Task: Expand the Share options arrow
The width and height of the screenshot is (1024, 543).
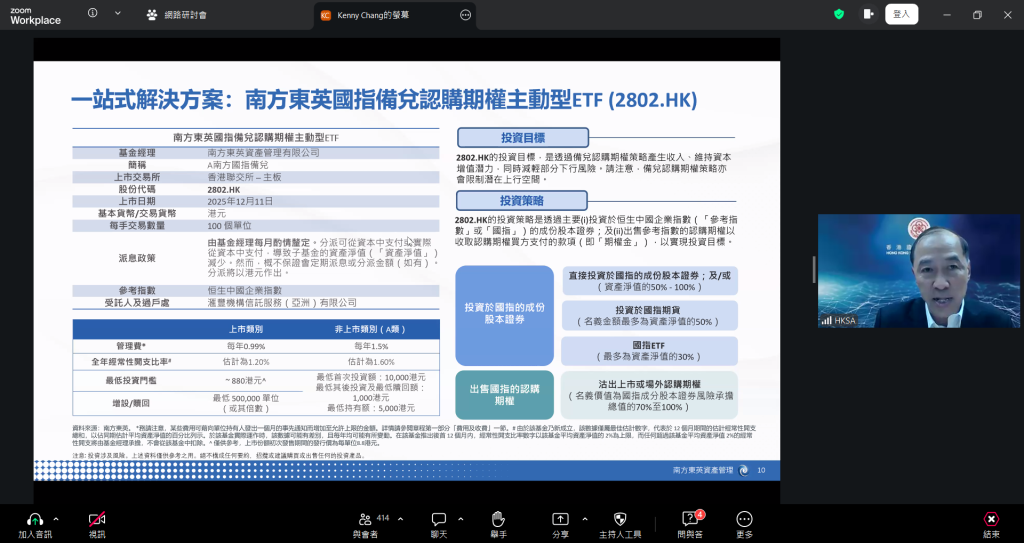Action: pyautogui.click(x=581, y=519)
